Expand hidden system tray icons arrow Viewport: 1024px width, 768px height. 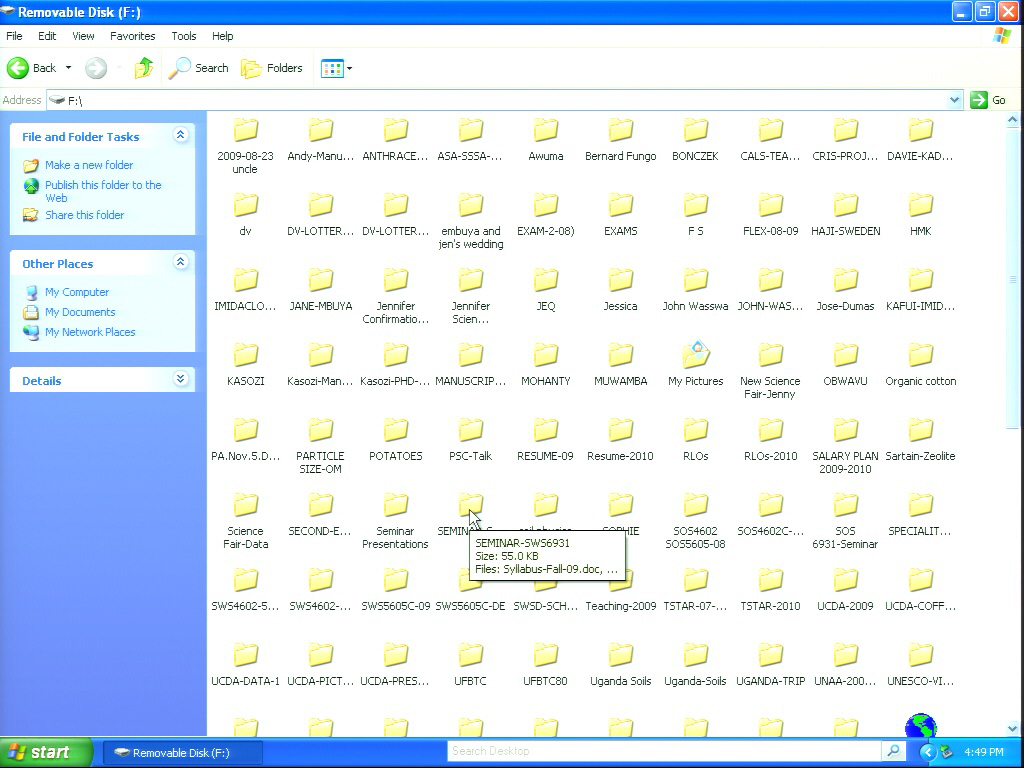coord(927,752)
